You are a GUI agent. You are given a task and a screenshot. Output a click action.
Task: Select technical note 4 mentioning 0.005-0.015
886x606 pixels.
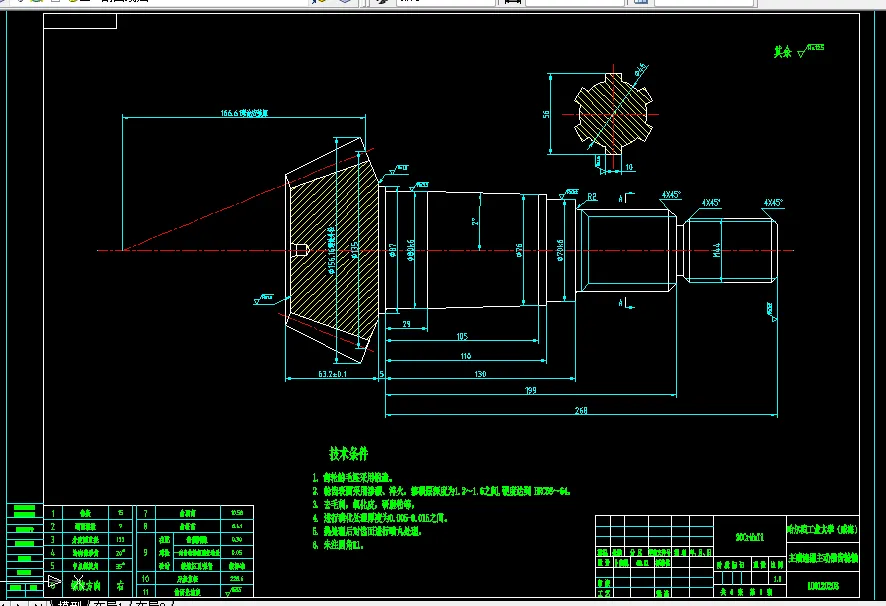(x=380, y=518)
